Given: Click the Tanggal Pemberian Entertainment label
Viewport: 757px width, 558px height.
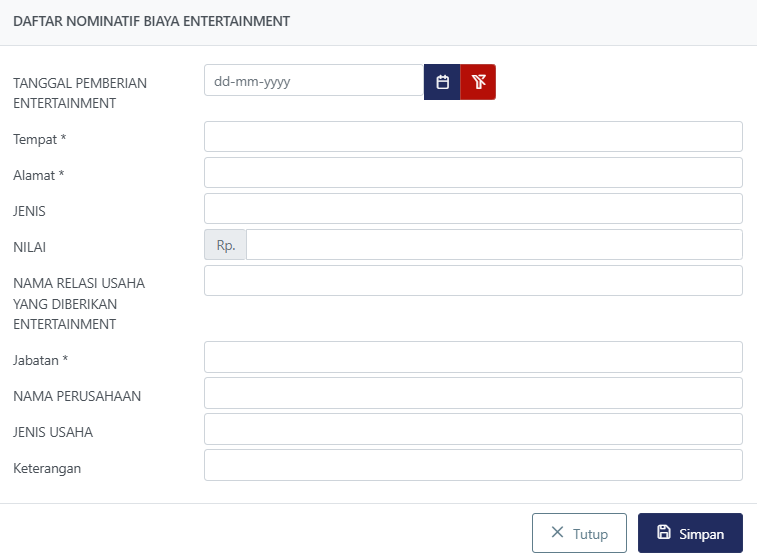Looking at the screenshot, I should pyautogui.click(x=80, y=93).
